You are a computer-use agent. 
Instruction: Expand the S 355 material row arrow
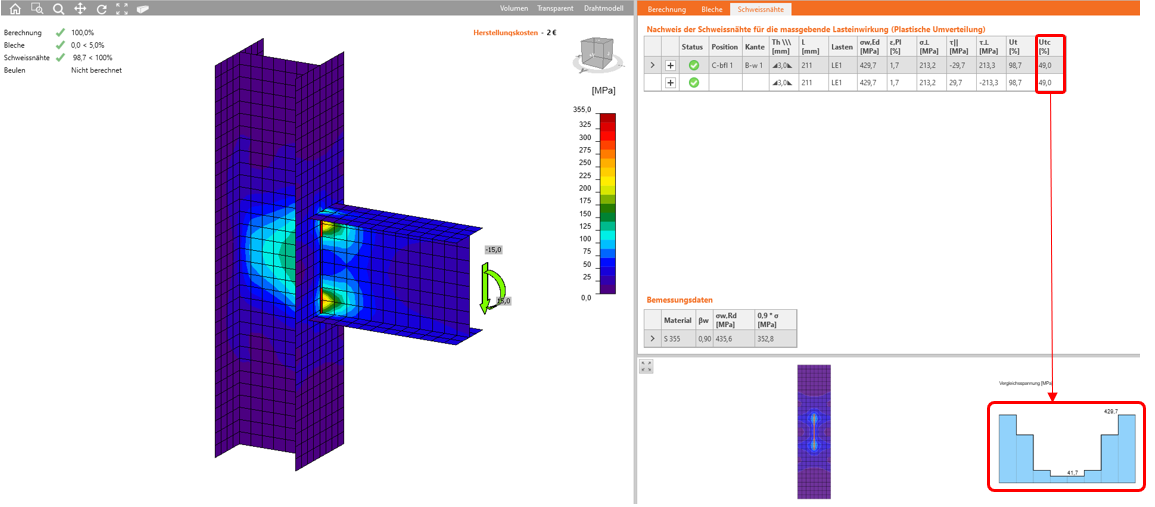(652, 340)
